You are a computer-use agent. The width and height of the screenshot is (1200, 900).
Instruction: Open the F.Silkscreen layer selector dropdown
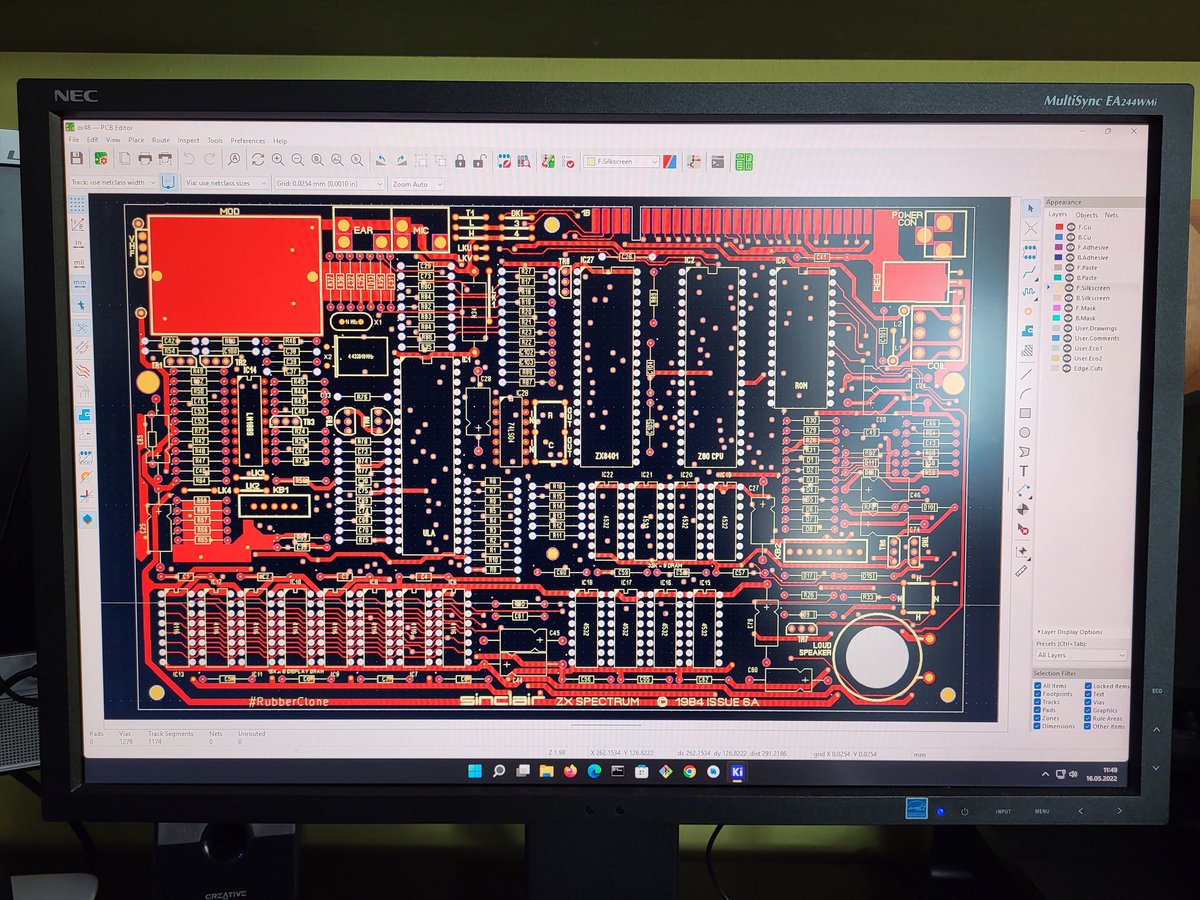pyautogui.click(x=622, y=161)
